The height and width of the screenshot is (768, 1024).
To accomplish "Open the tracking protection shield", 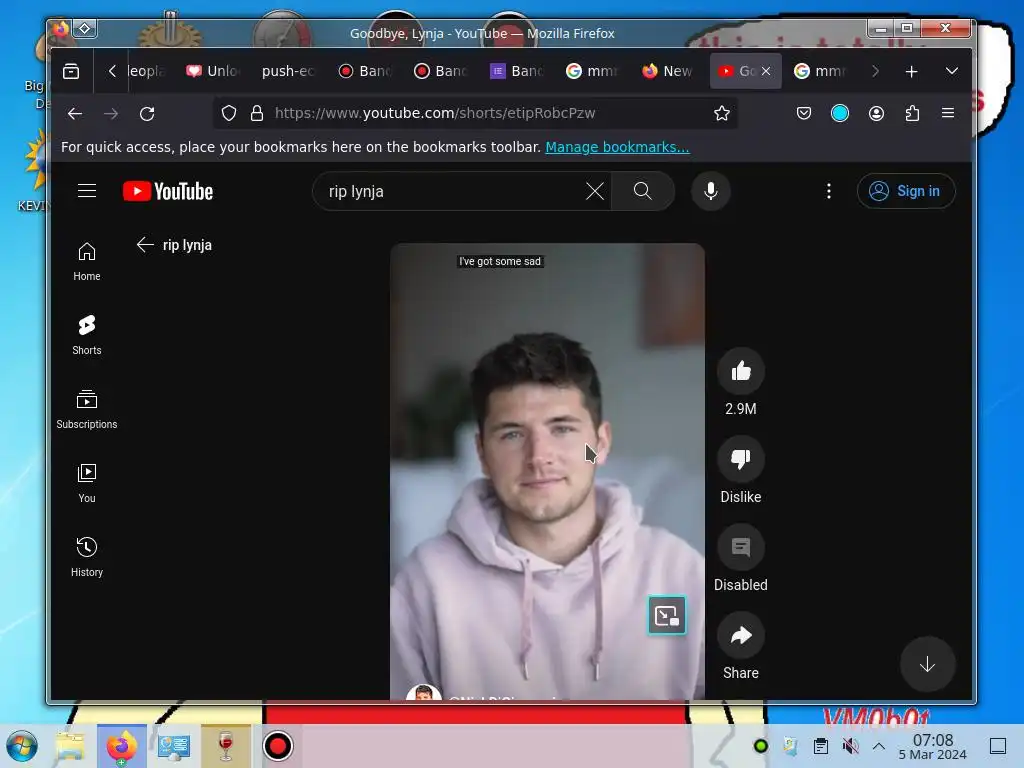I will [x=229, y=113].
